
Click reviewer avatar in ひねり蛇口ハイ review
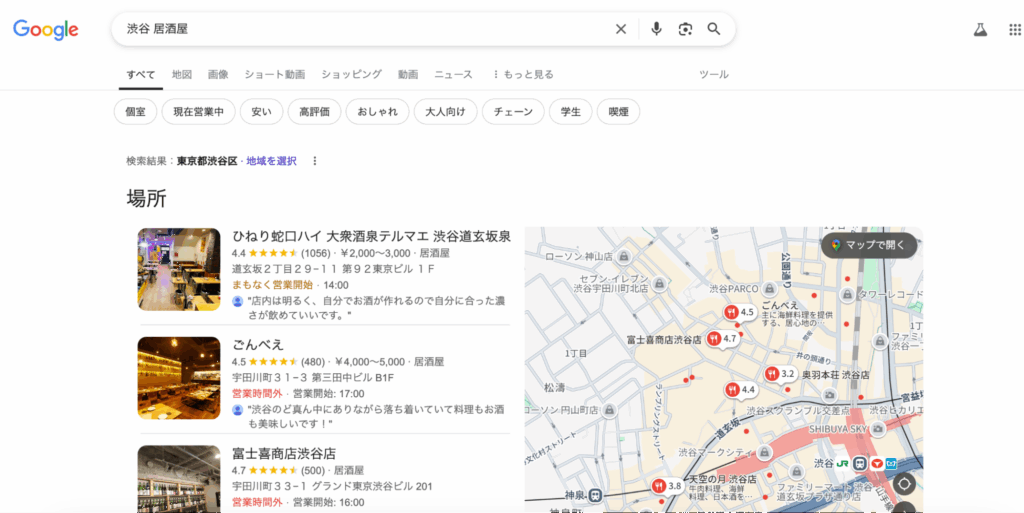point(238,301)
